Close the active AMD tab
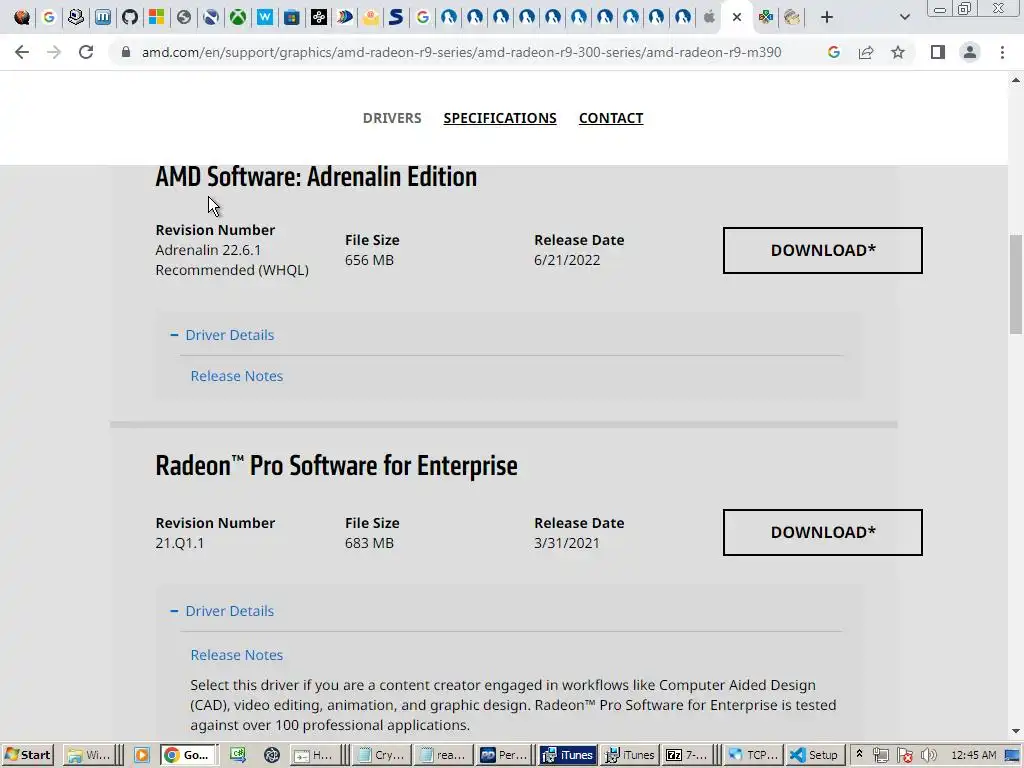The image size is (1024, 768). pyautogui.click(x=737, y=17)
